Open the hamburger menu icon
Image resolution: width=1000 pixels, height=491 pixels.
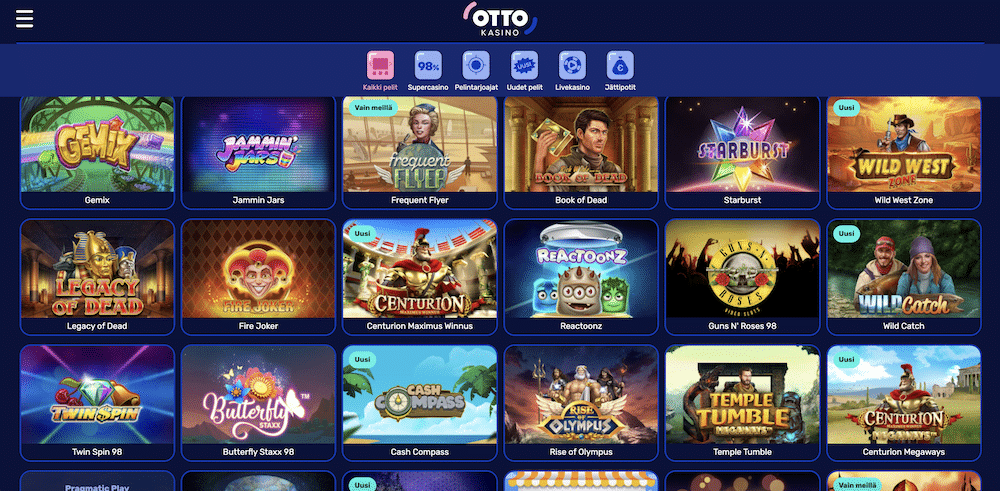[x=24, y=19]
